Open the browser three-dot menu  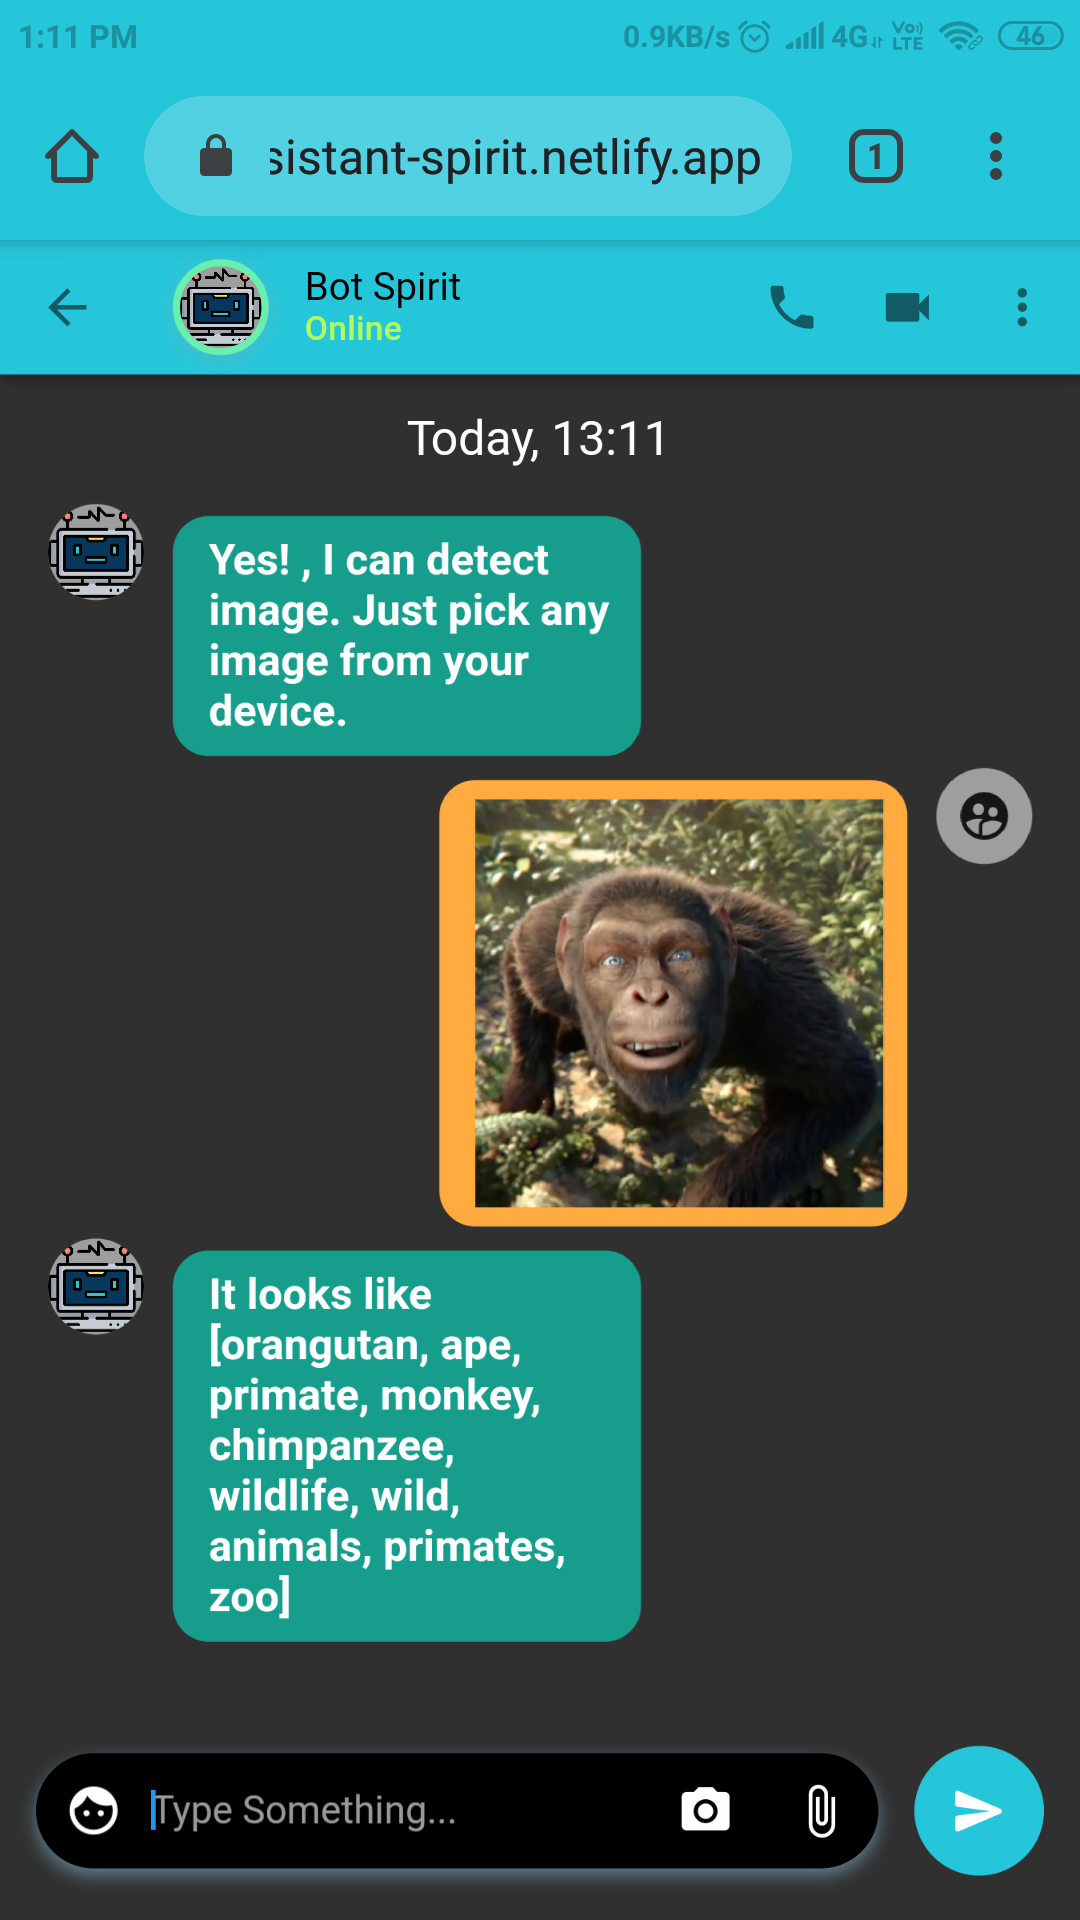pyautogui.click(x=995, y=157)
